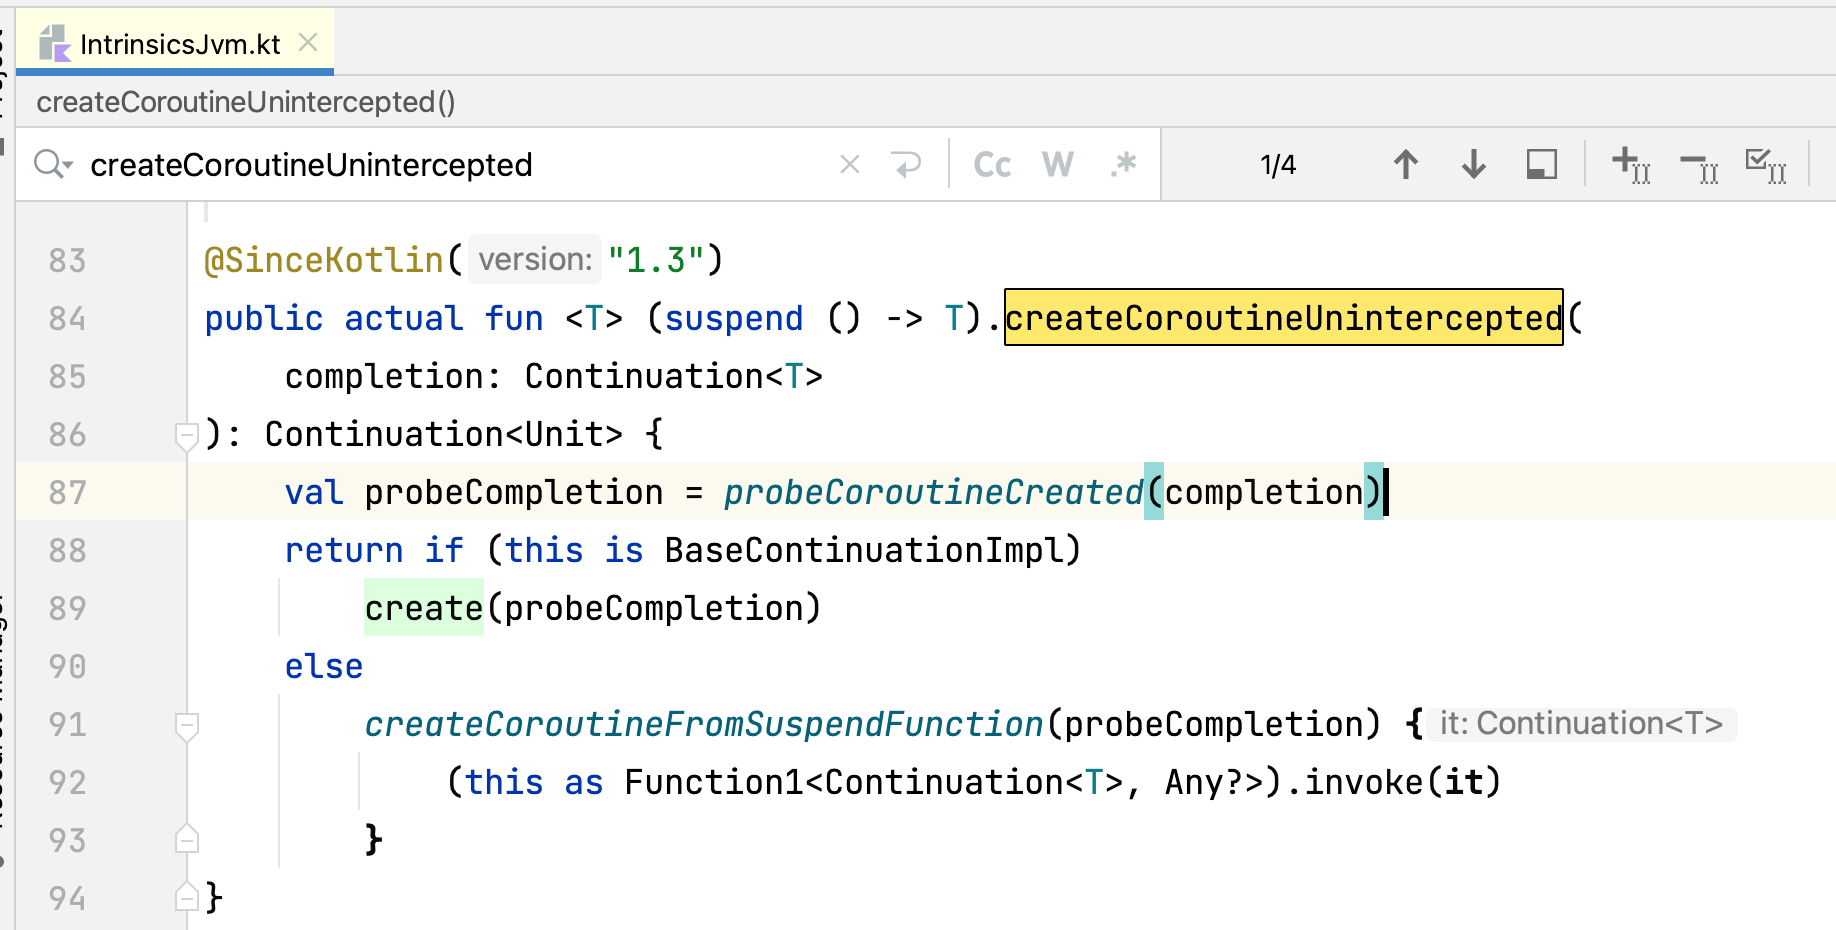1836x930 pixels.
Task: Toggle Match Case (Cc) option
Action: click(x=991, y=164)
